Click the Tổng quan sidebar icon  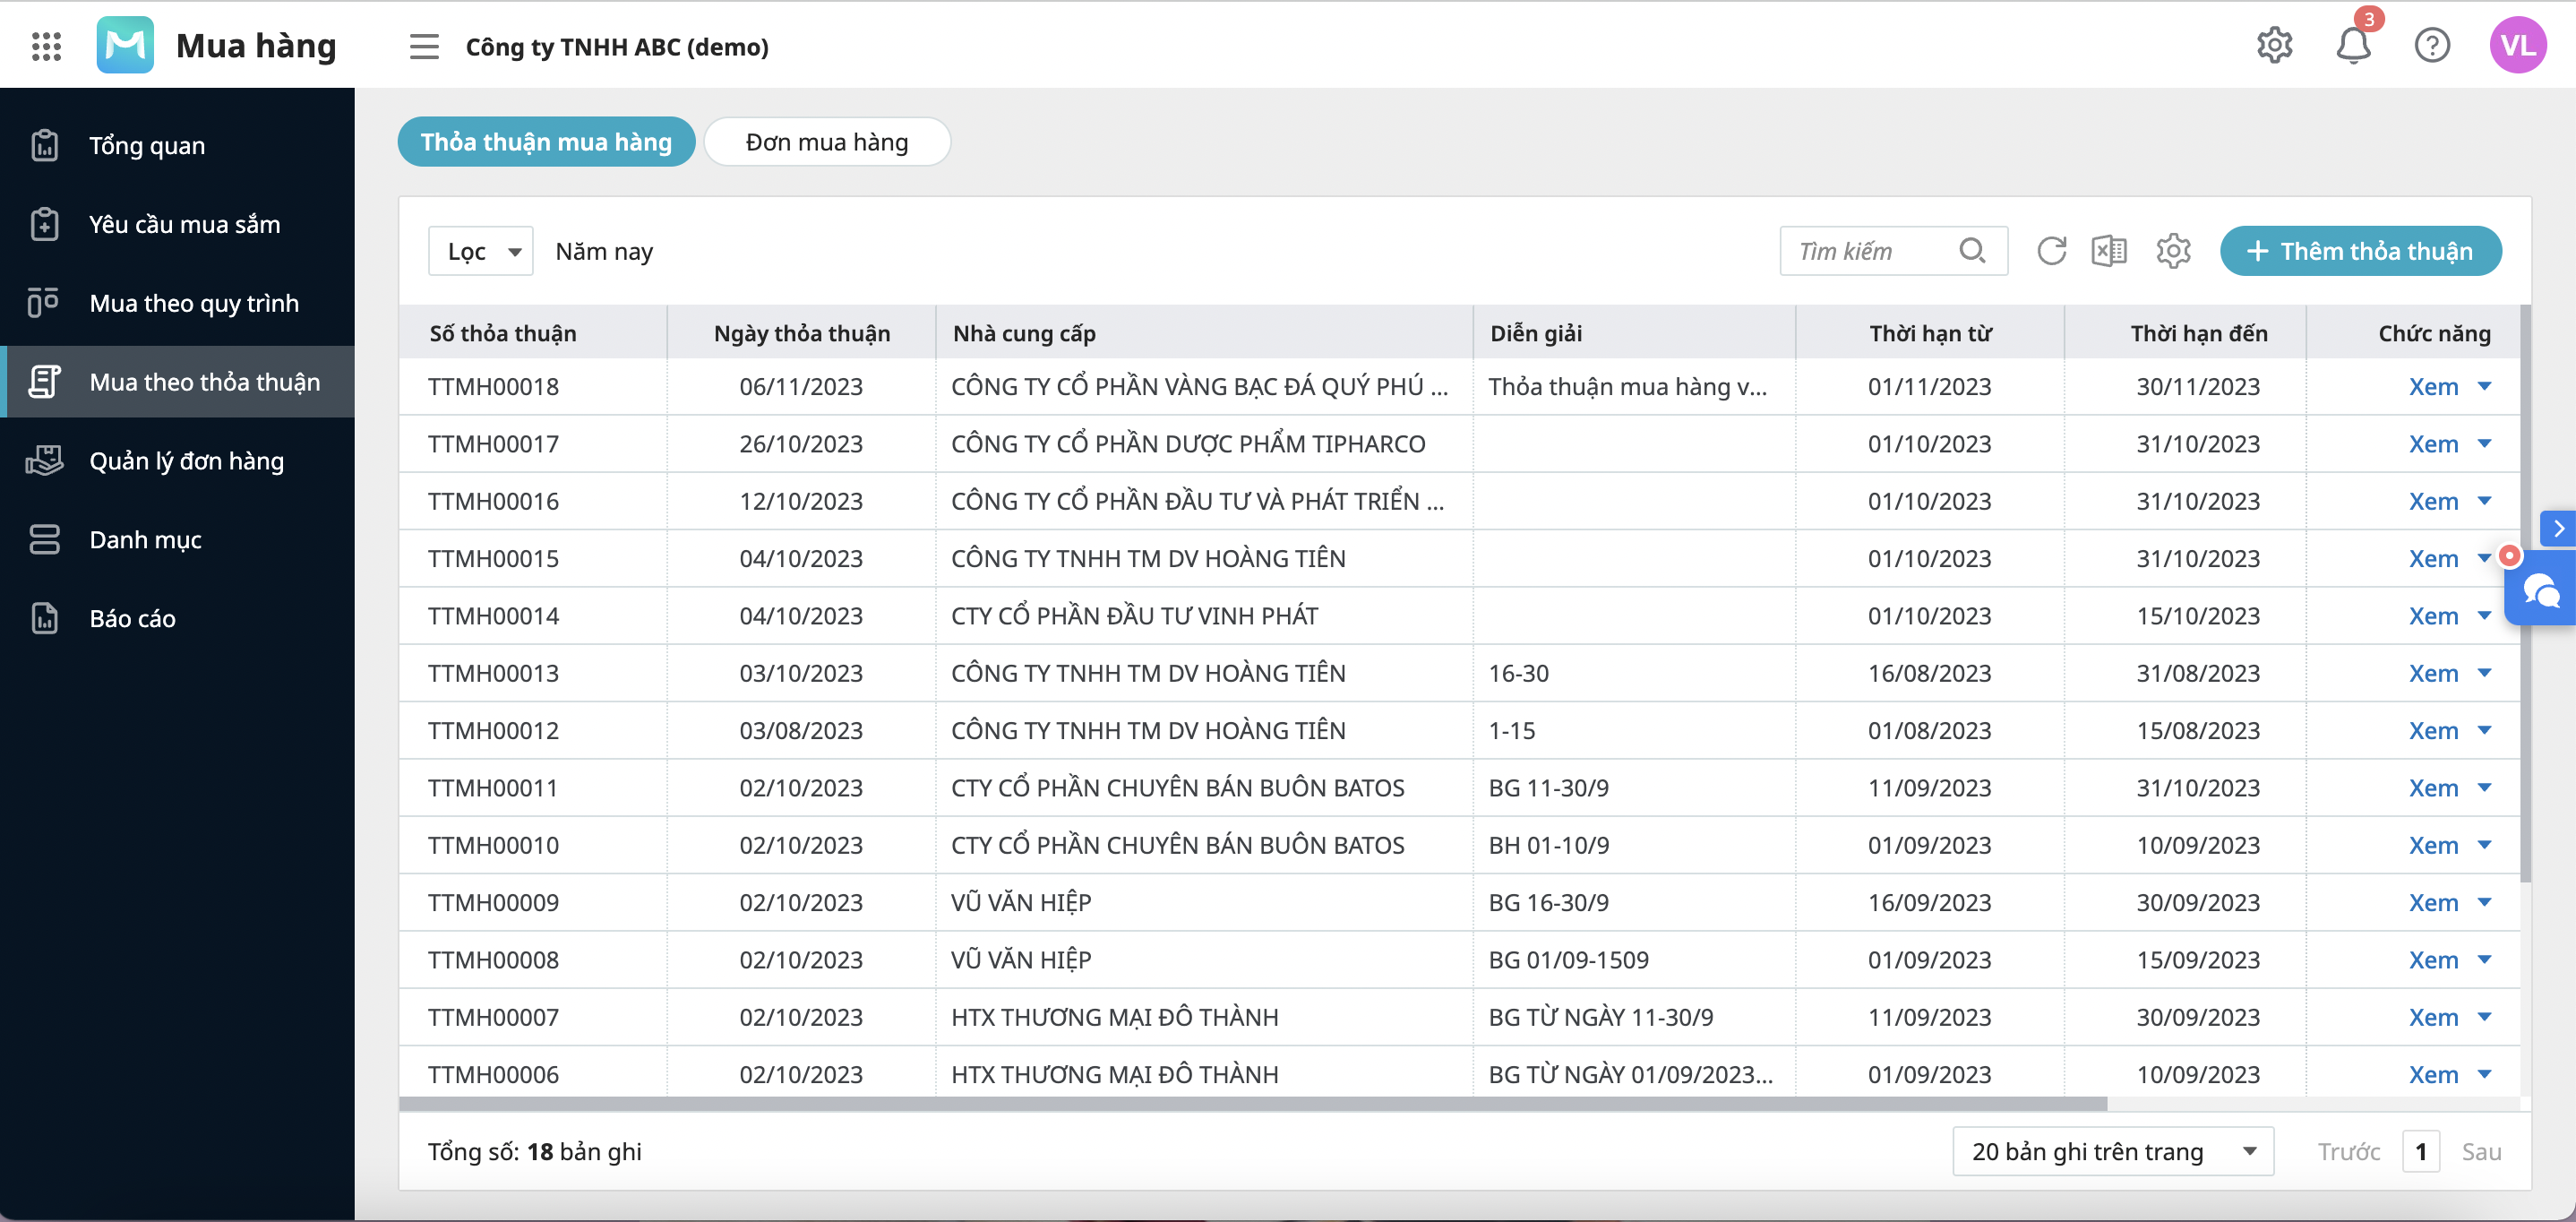click(x=44, y=146)
